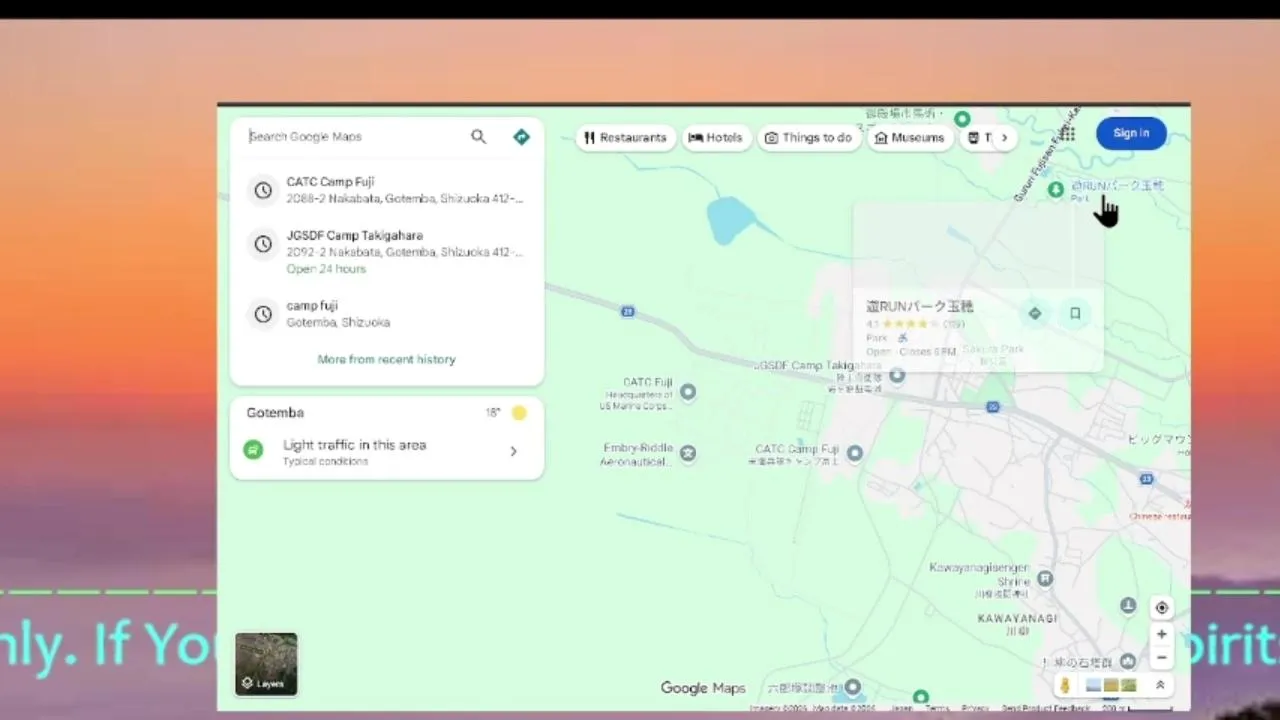Screen dimensions: 1280x720
Task: Filter map by Things to do chip
Action: (808, 138)
